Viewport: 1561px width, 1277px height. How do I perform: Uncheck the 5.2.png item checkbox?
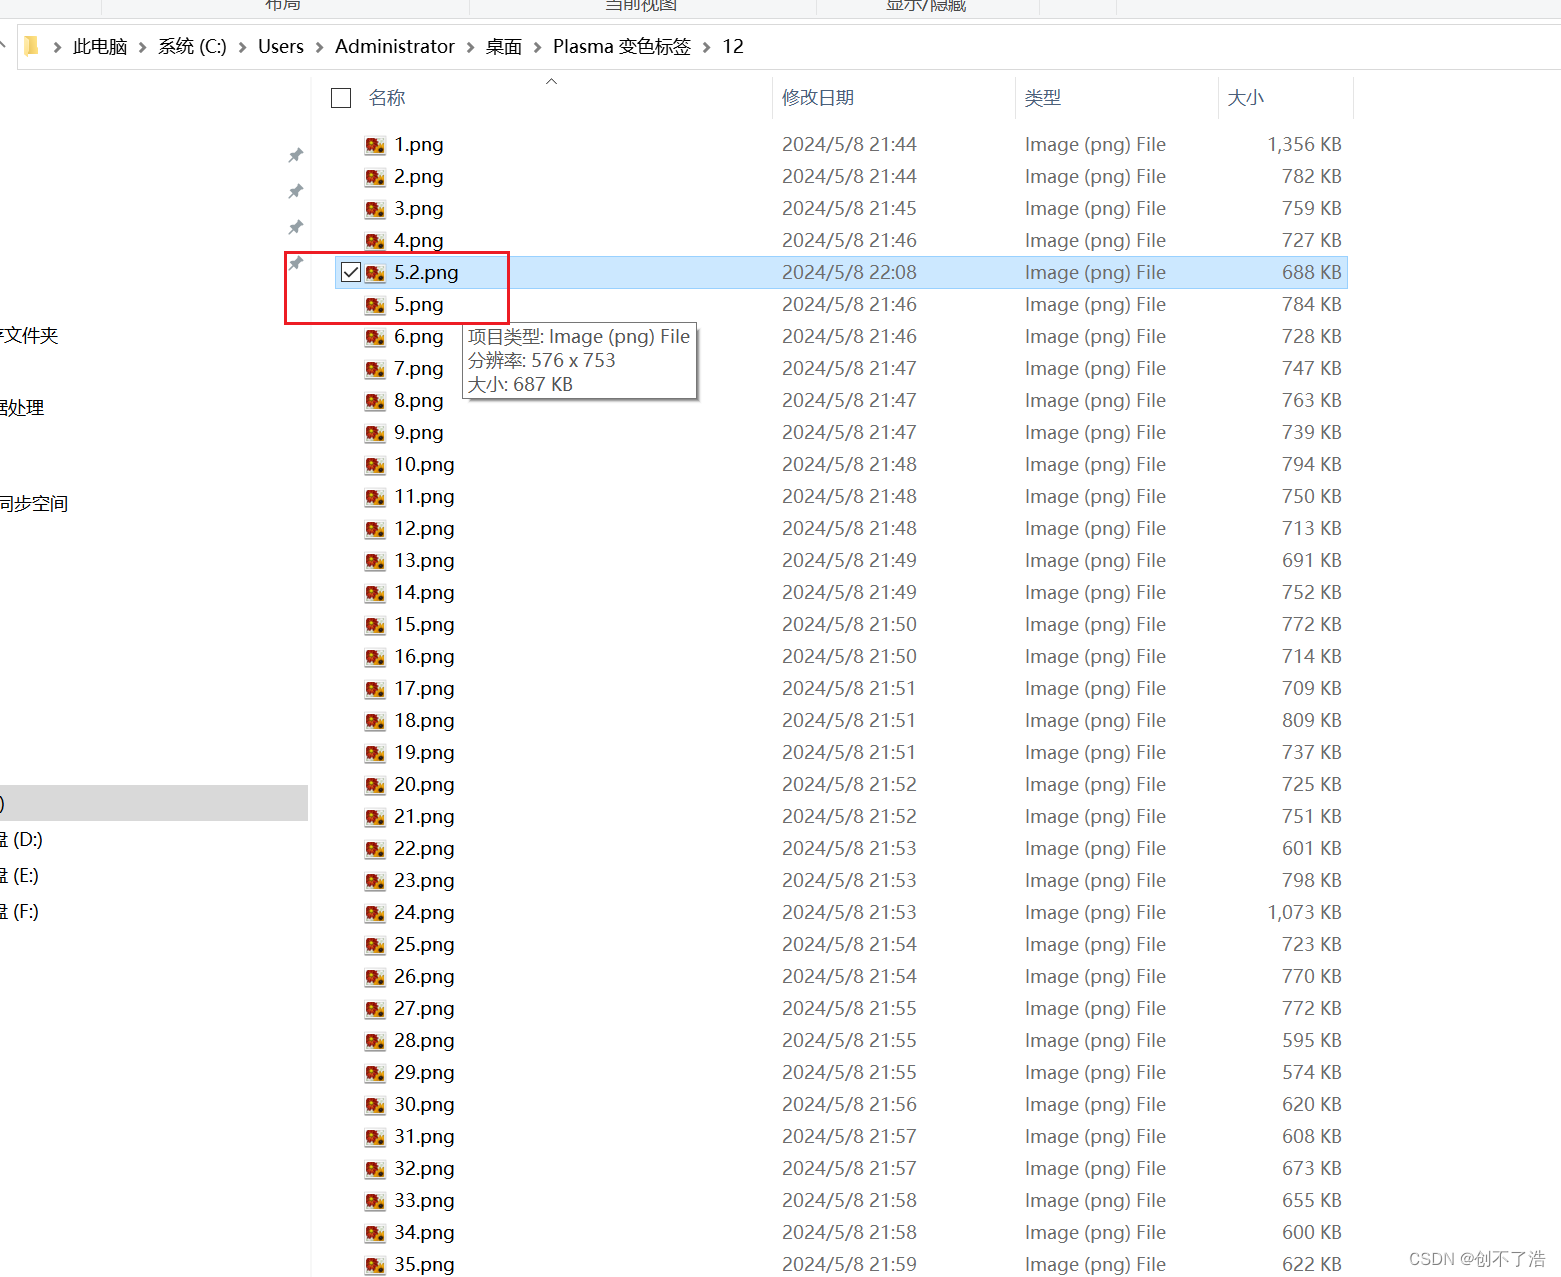coord(351,272)
